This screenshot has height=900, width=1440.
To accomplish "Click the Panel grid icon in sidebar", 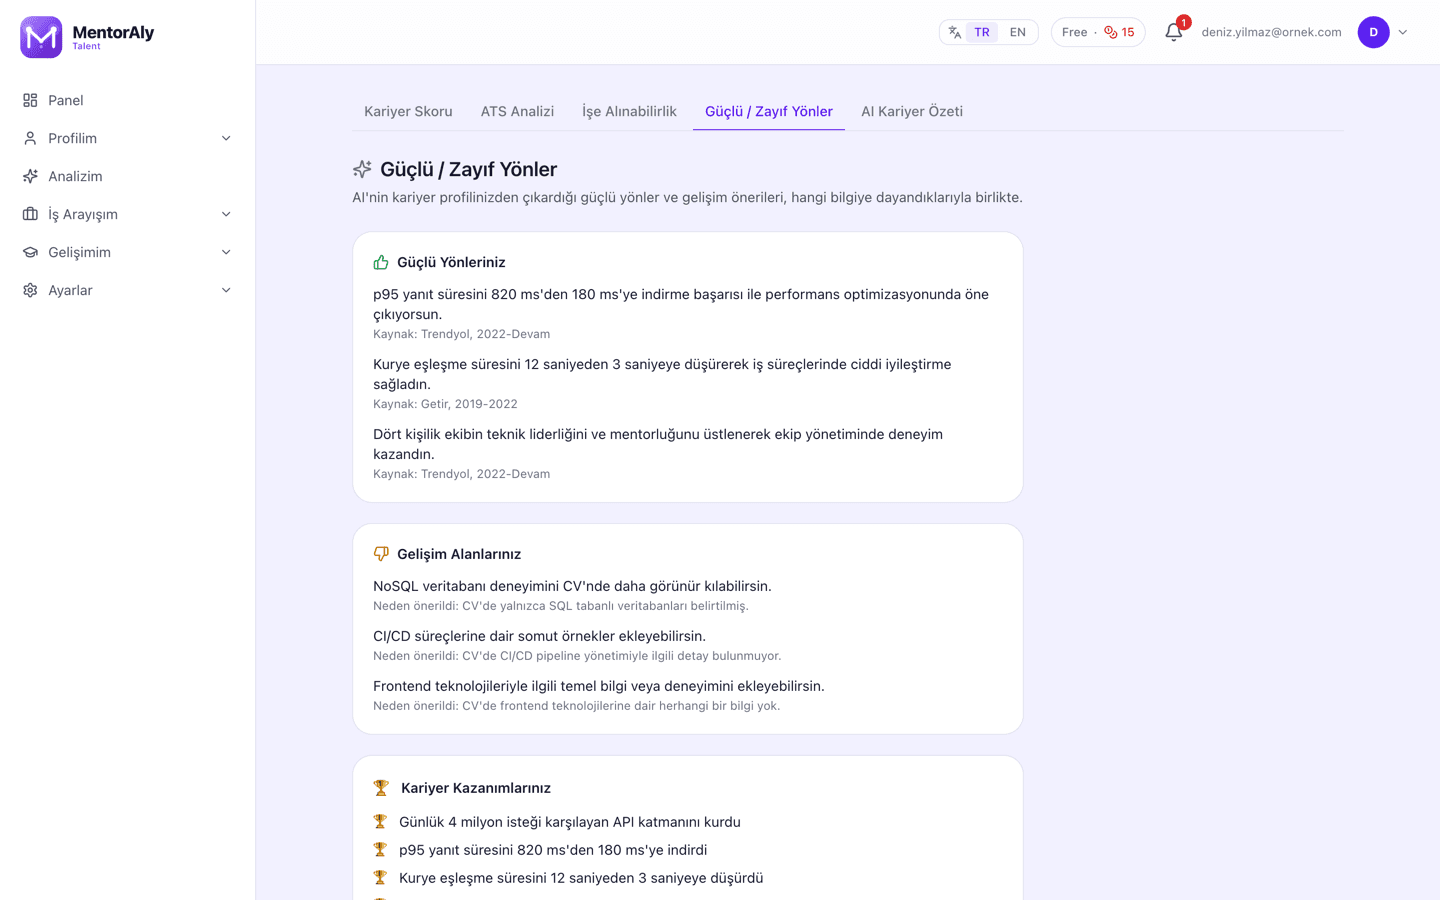I will click(30, 100).
